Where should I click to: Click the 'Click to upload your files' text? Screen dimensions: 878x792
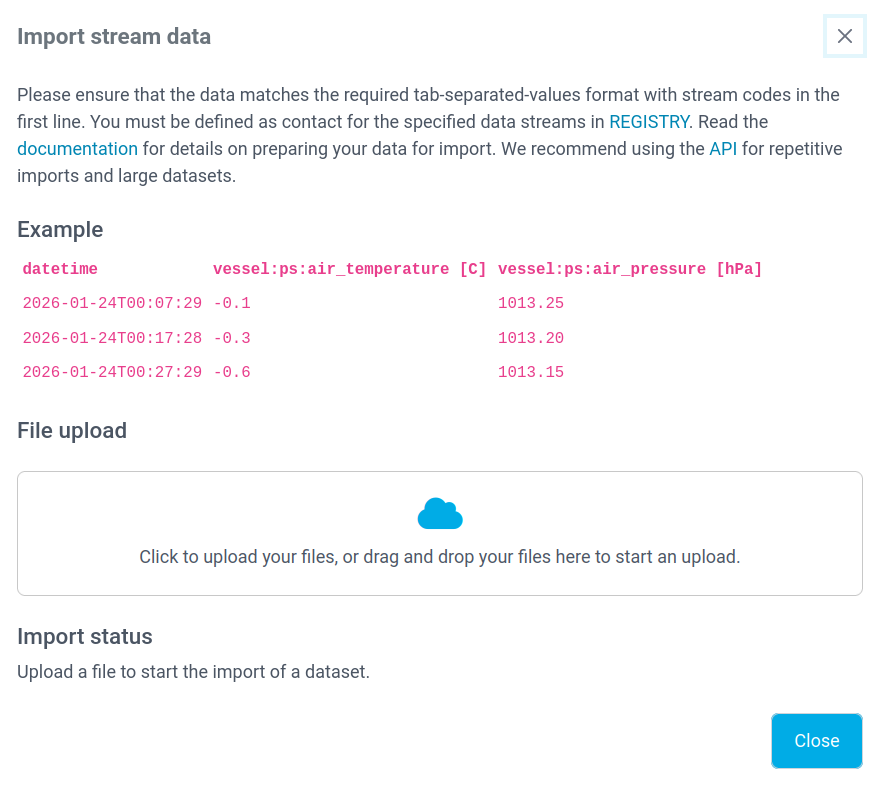click(x=439, y=557)
